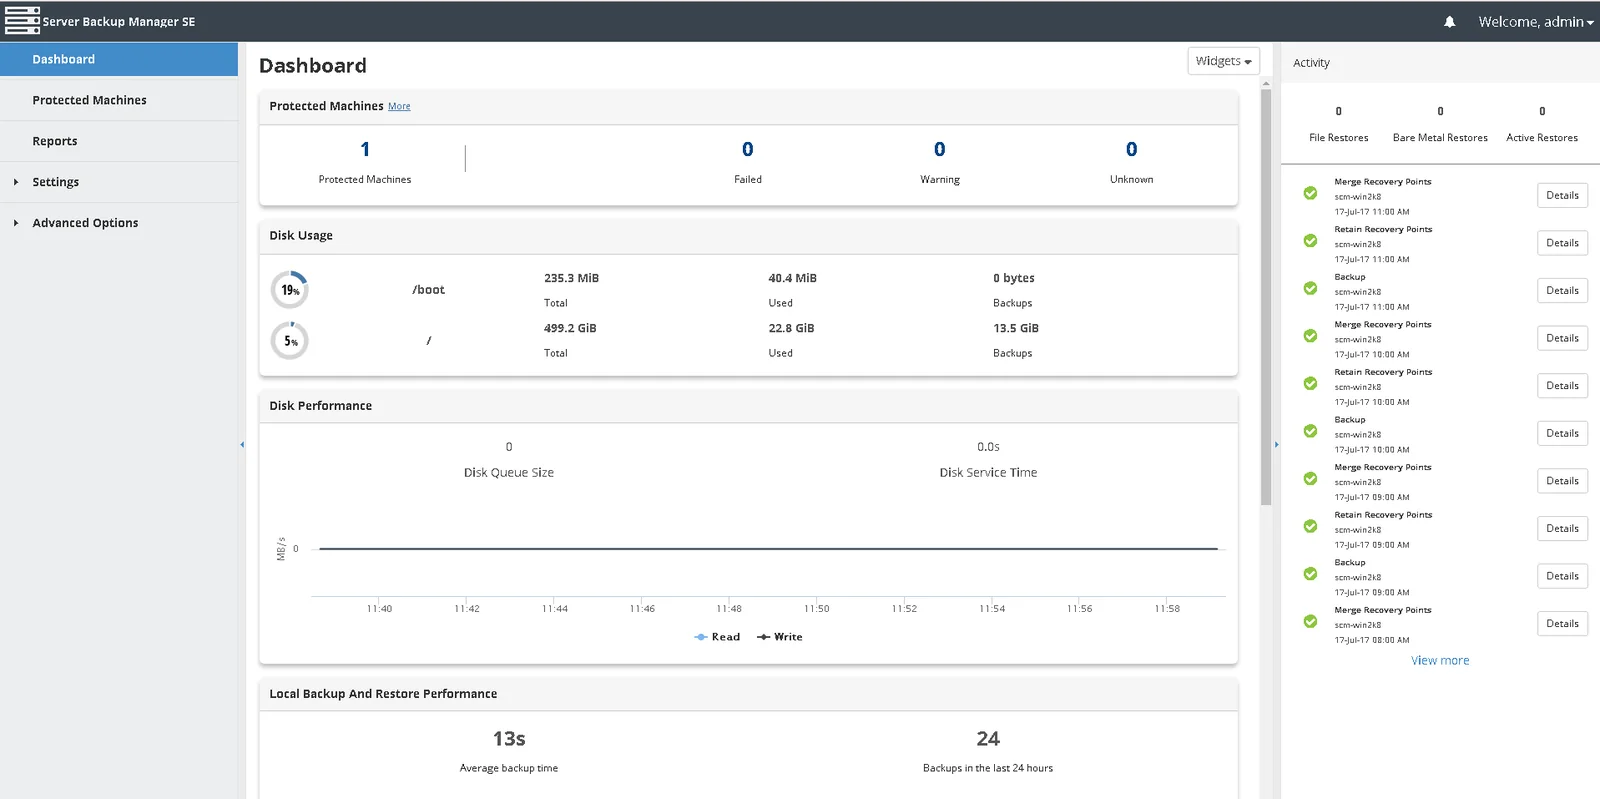Click the View more activity link
Screen dimensions: 1600x799
pyautogui.click(x=1440, y=661)
